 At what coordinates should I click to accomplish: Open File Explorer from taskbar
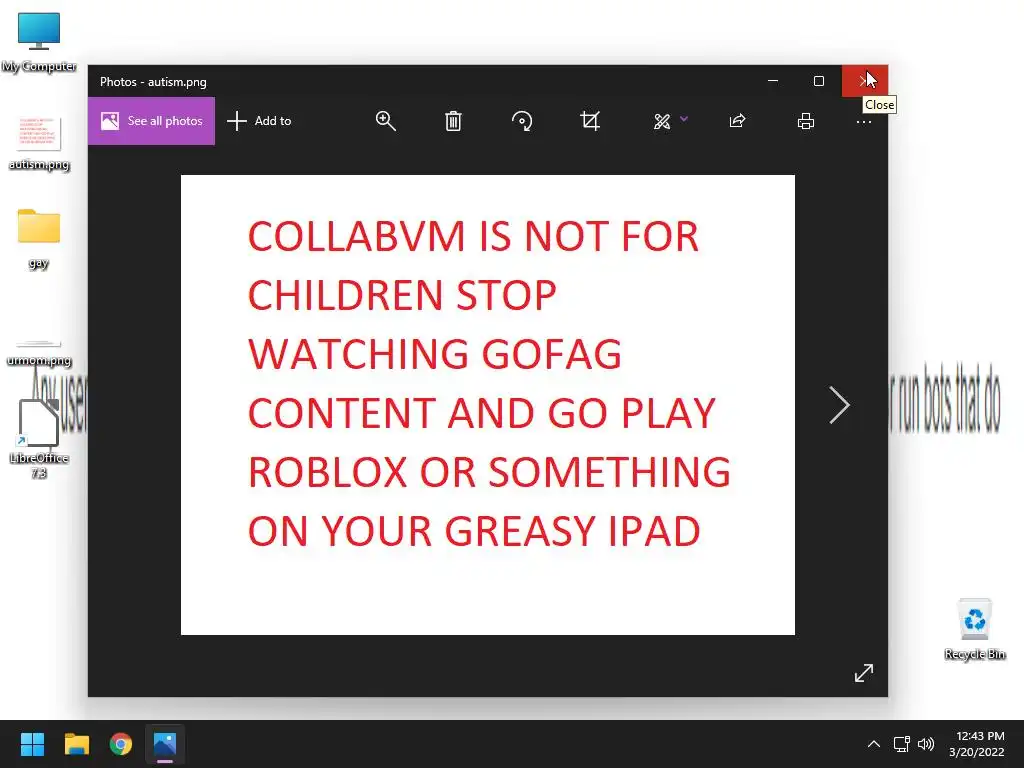tap(76, 744)
